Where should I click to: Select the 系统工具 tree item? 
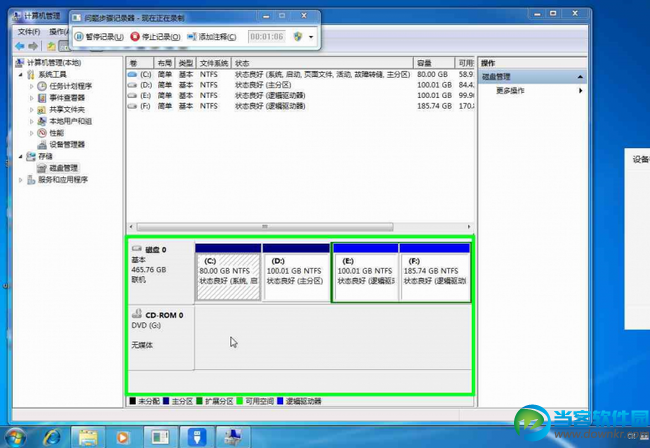52,75
